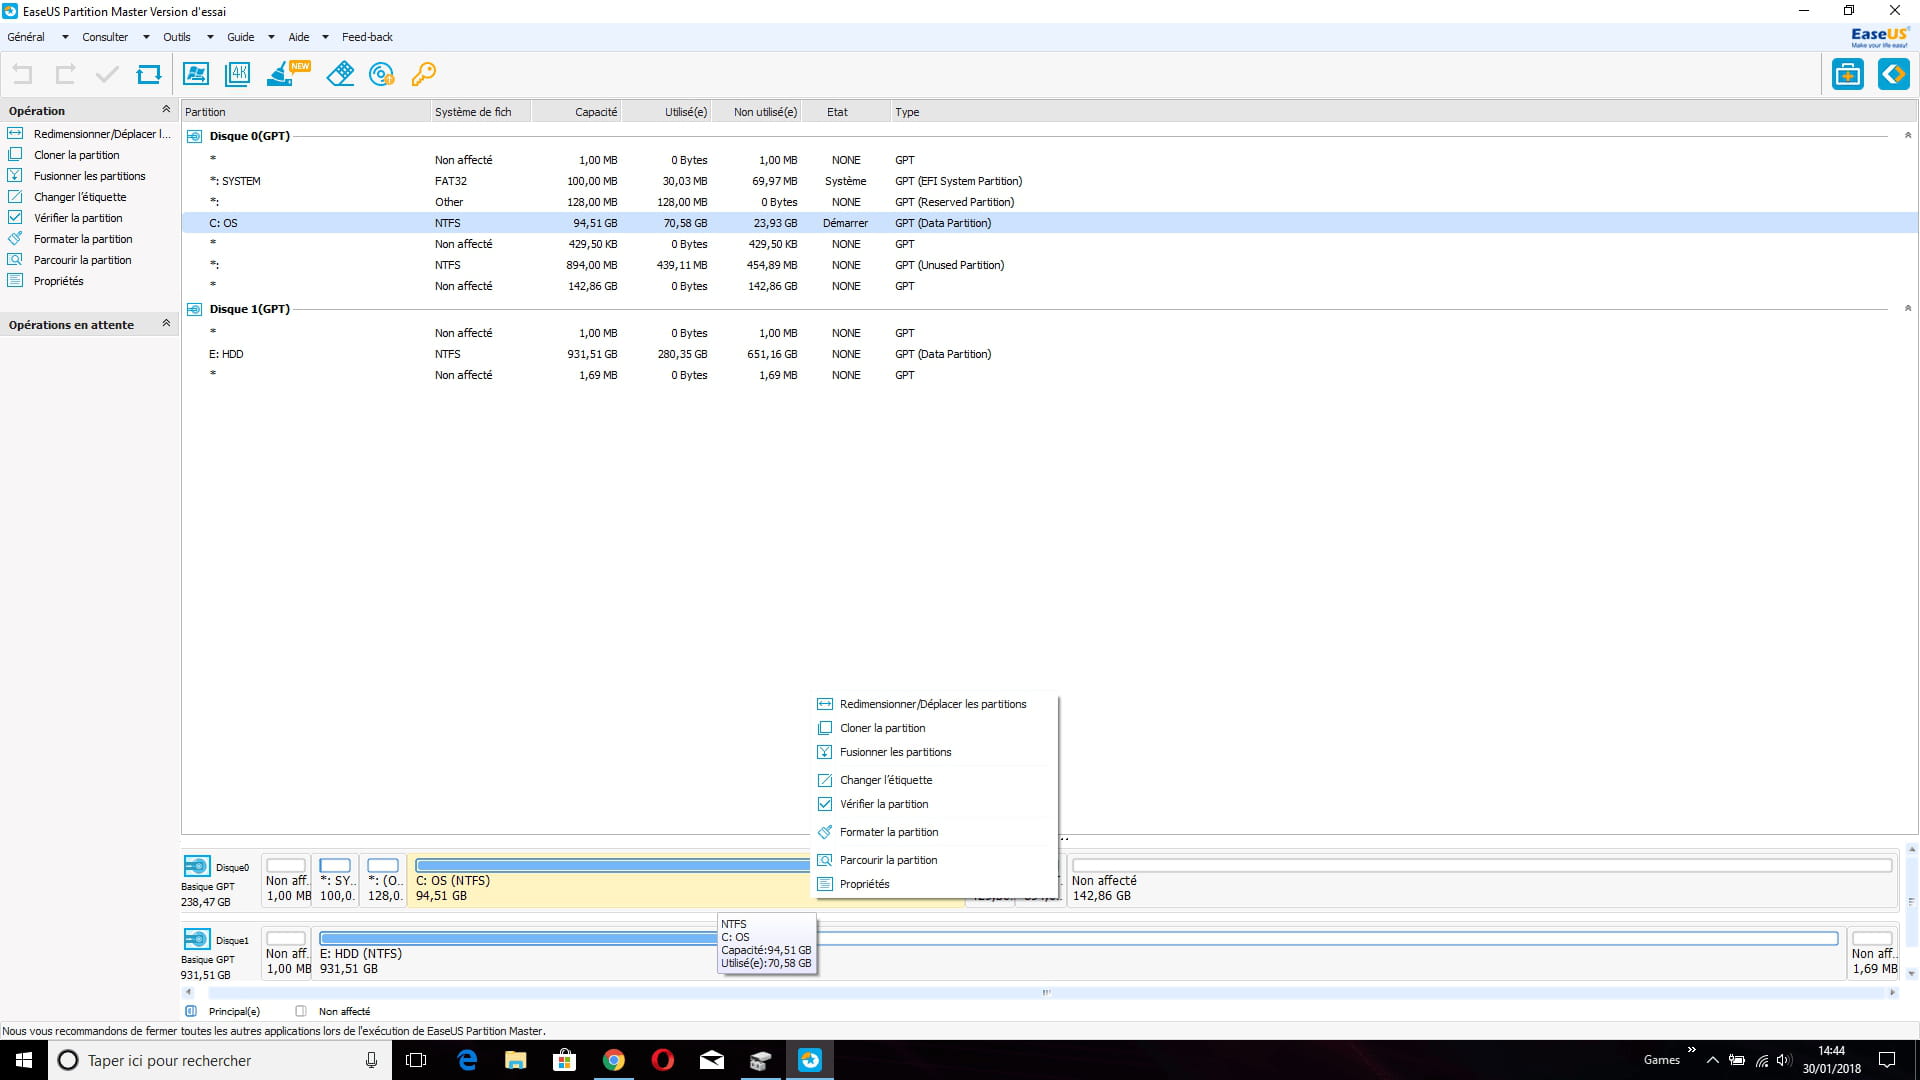The height and width of the screenshot is (1080, 1920).
Task: Collapse the Disque 1(GPT) group
Action: [1908, 308]
